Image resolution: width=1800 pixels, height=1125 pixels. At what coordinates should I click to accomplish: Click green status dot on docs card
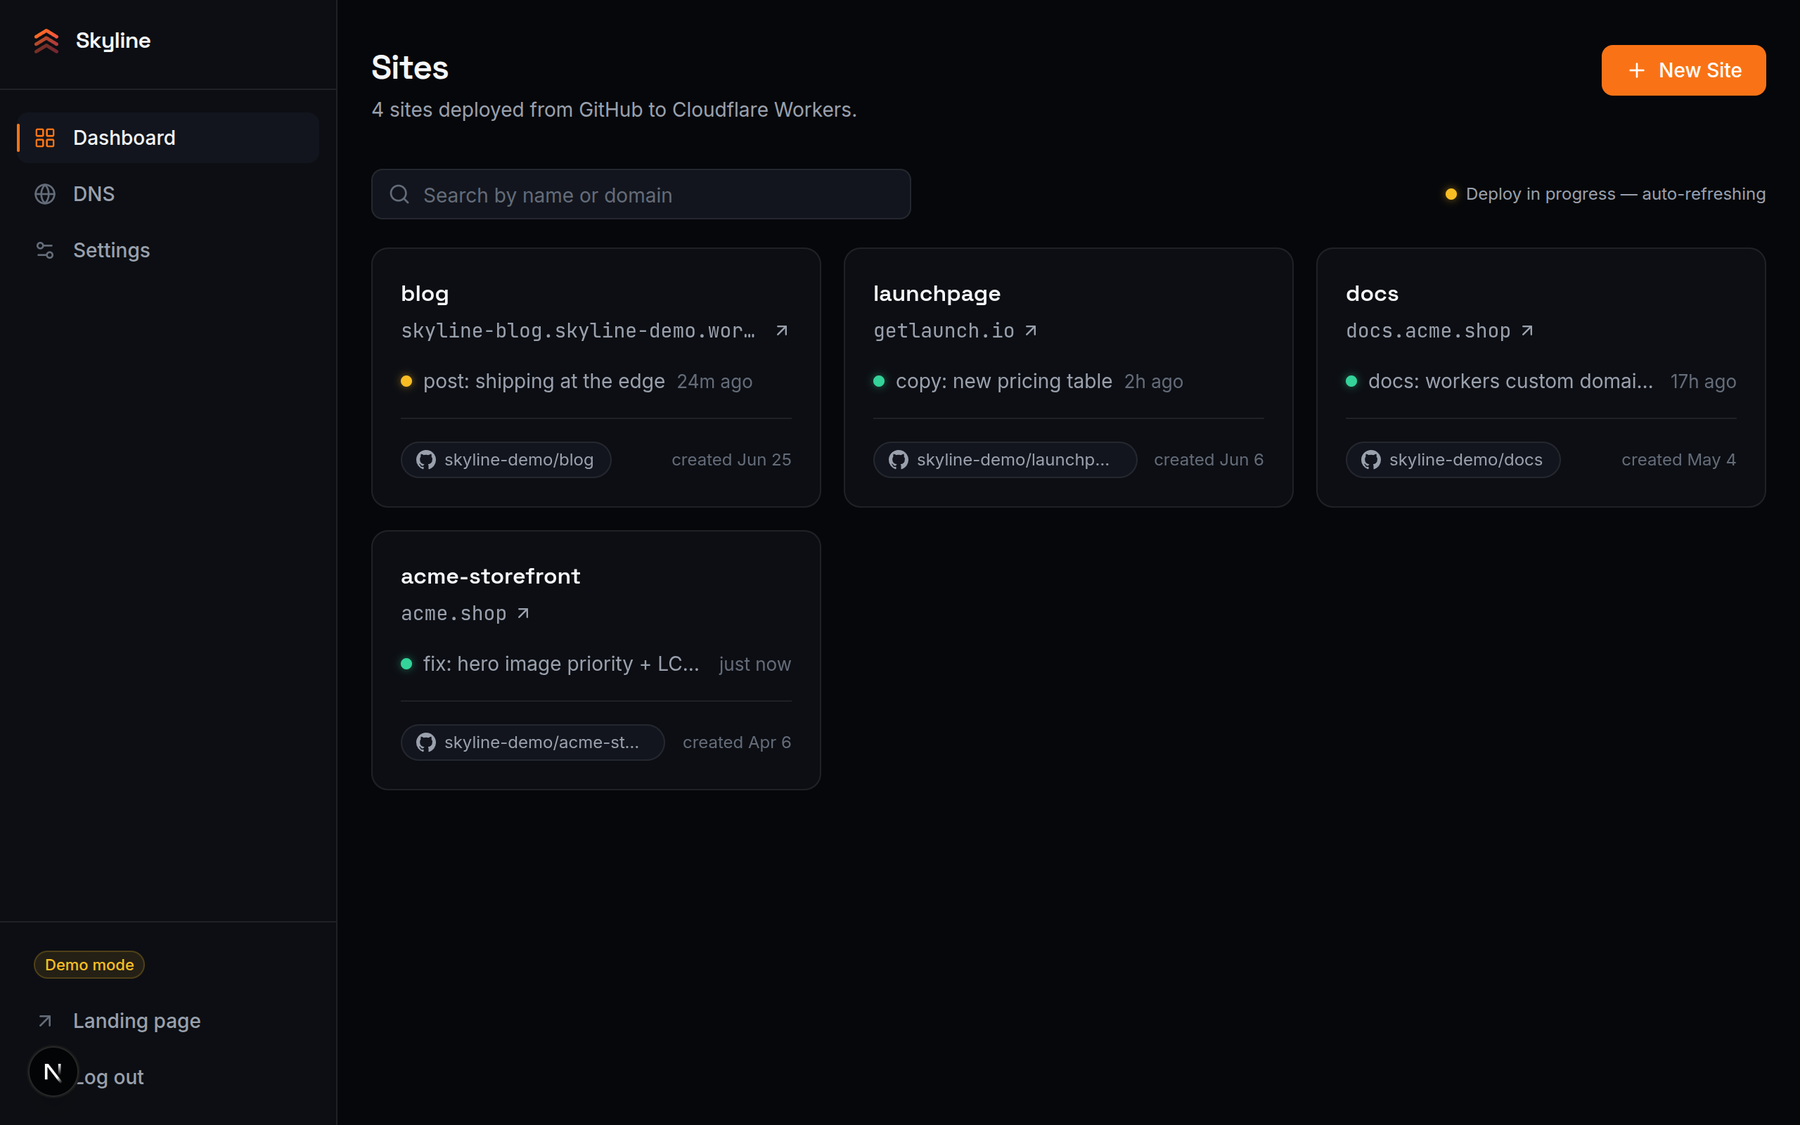click(1351, 381)
